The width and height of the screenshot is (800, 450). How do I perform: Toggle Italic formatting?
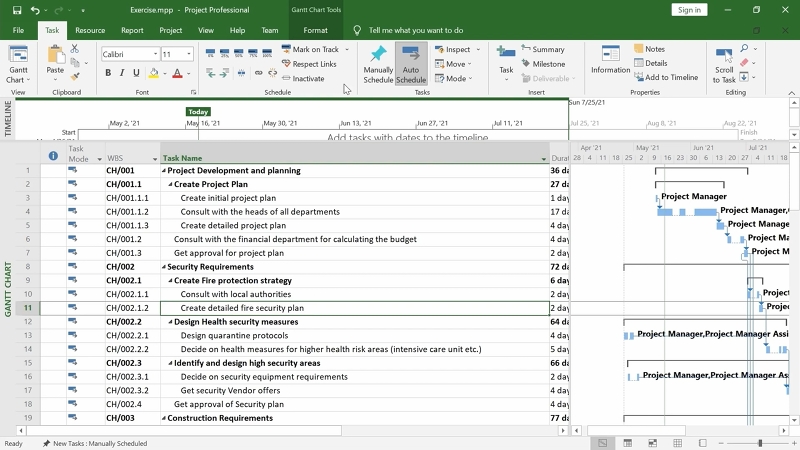pos(122,73)
